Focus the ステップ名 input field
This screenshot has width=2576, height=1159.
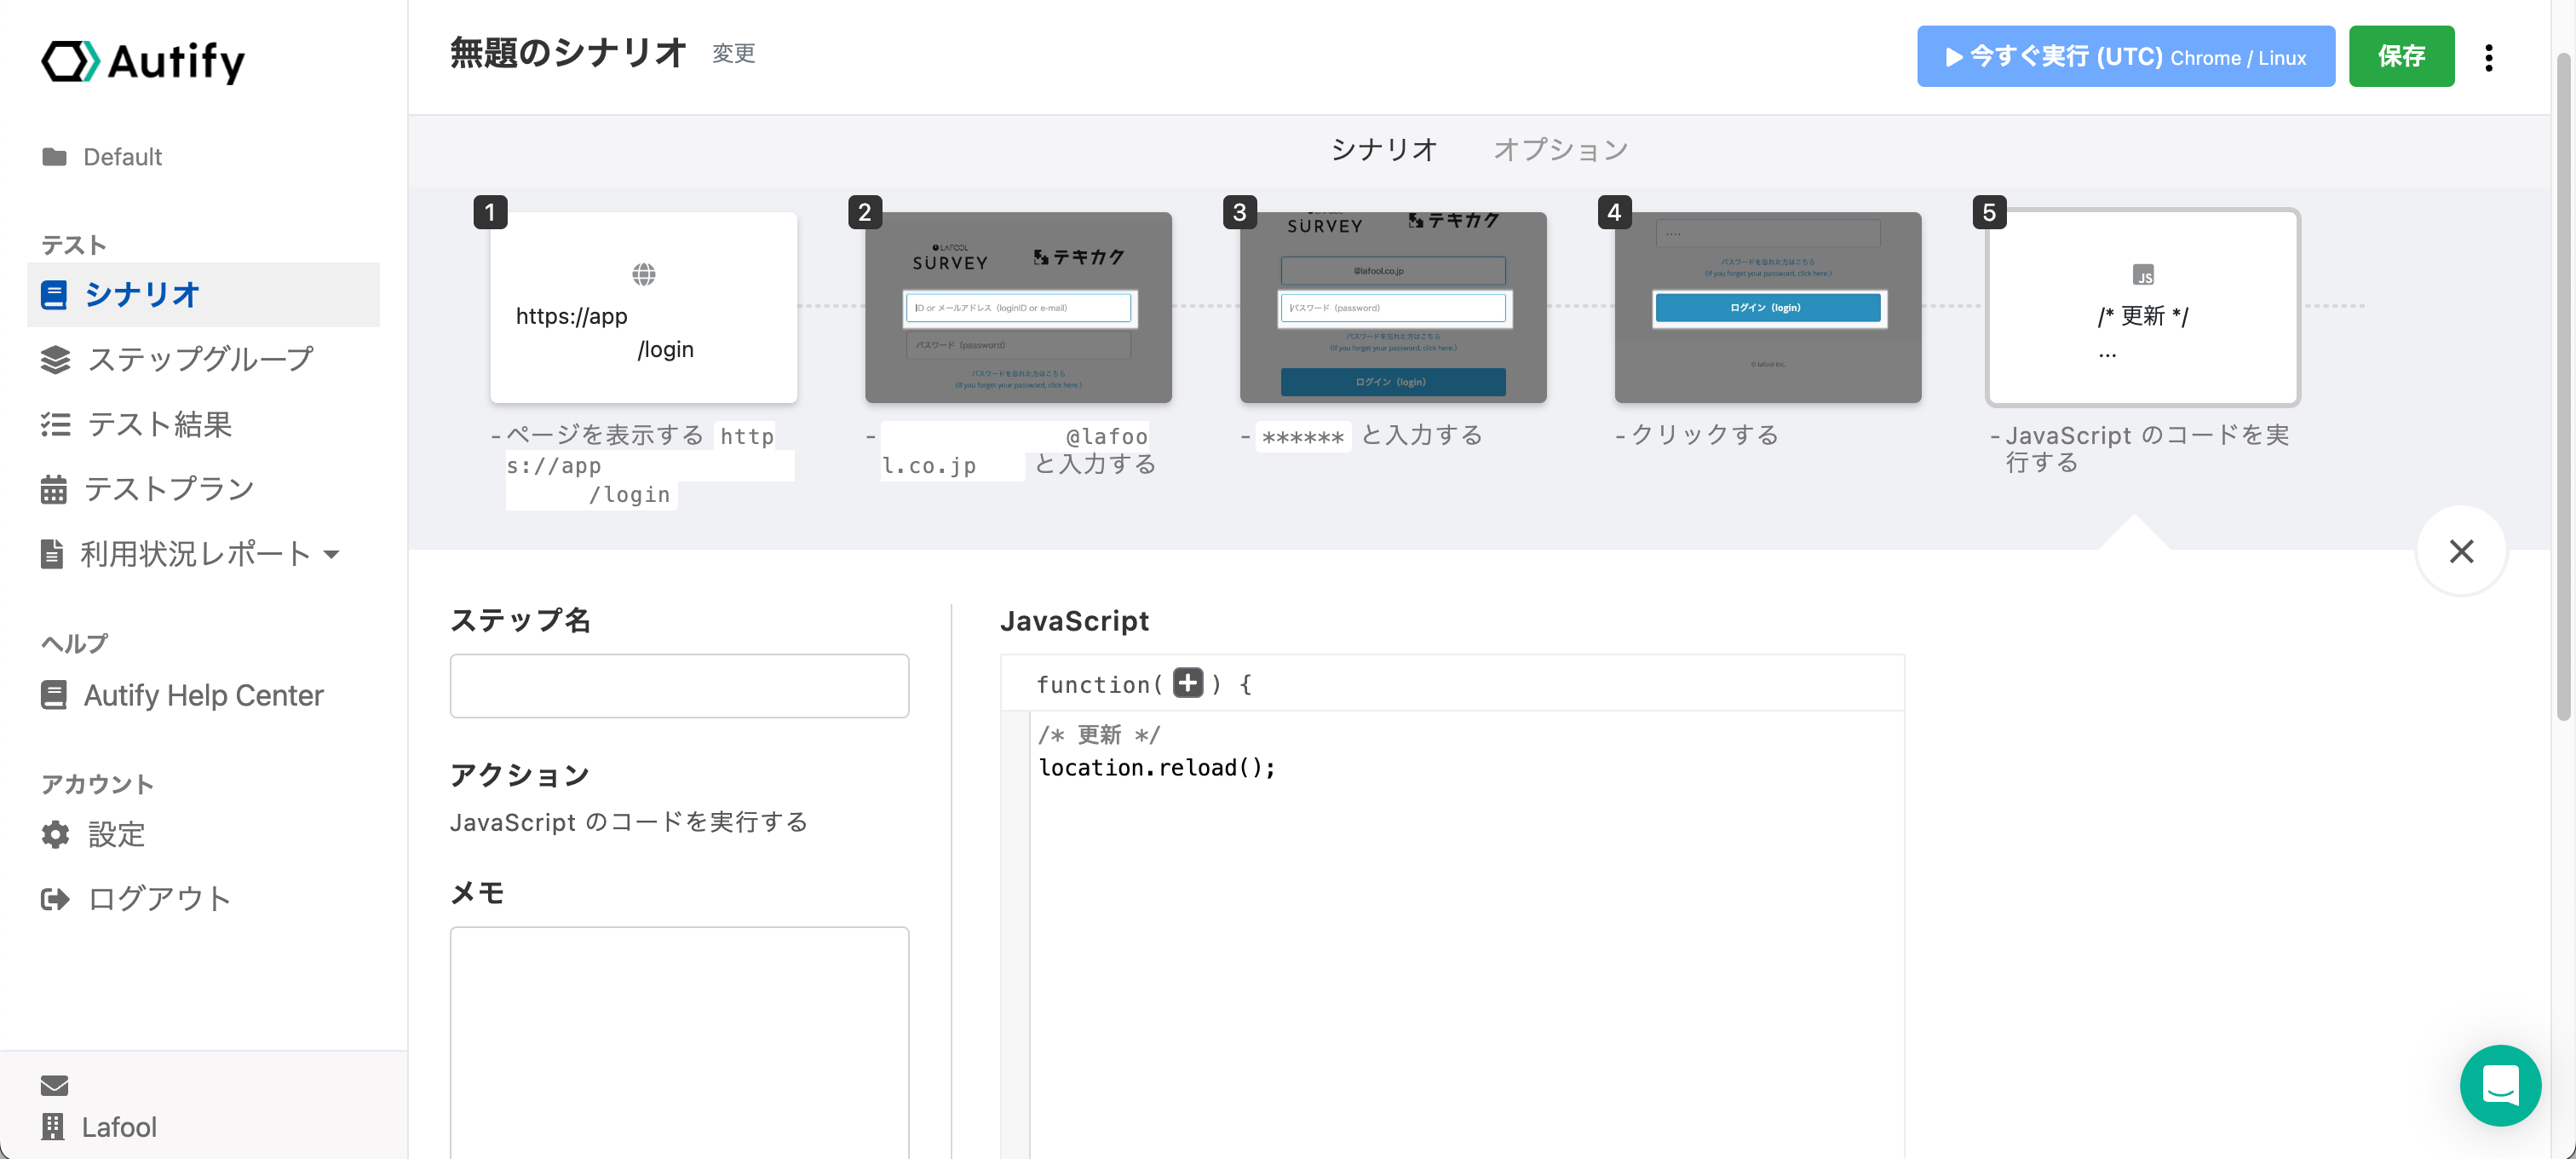(x=679, y=686)
